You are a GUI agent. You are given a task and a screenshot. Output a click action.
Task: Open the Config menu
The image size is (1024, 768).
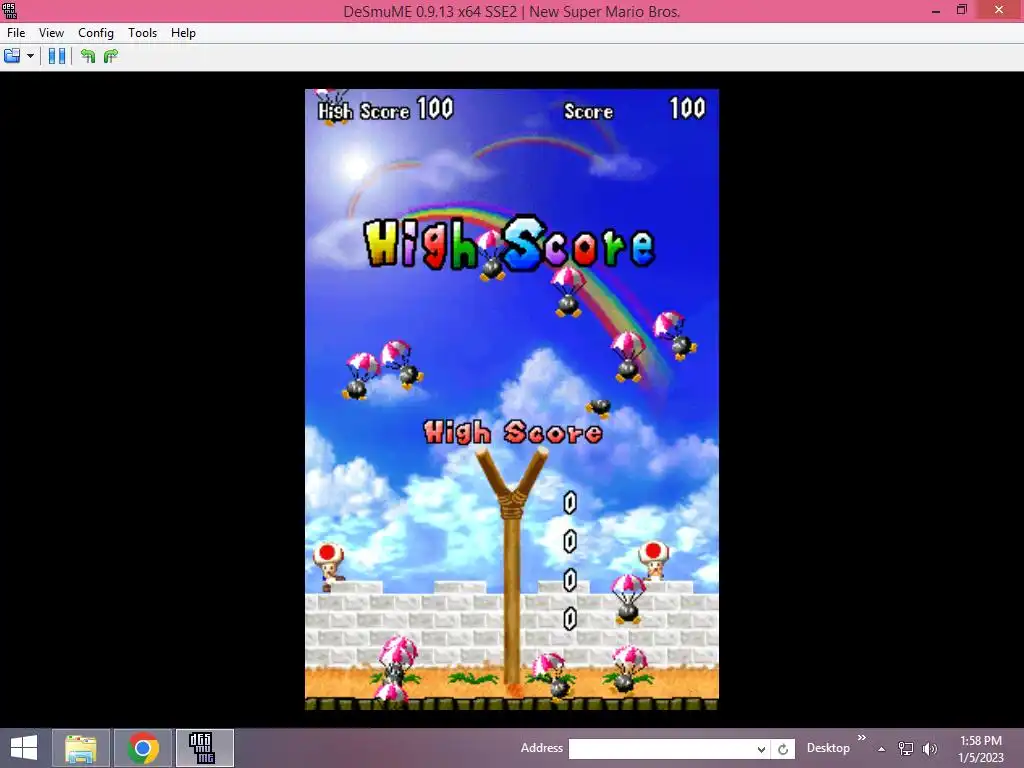[x=96, y=33]
